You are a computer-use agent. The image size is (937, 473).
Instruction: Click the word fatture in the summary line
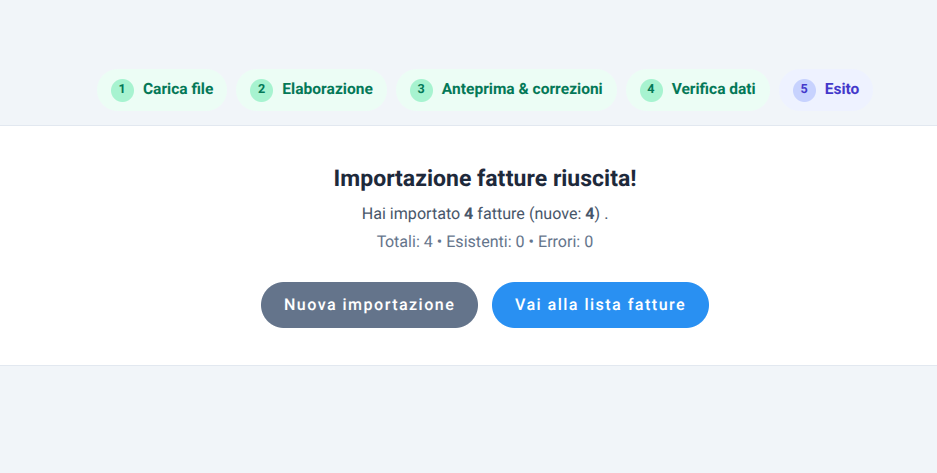point(501,214)
